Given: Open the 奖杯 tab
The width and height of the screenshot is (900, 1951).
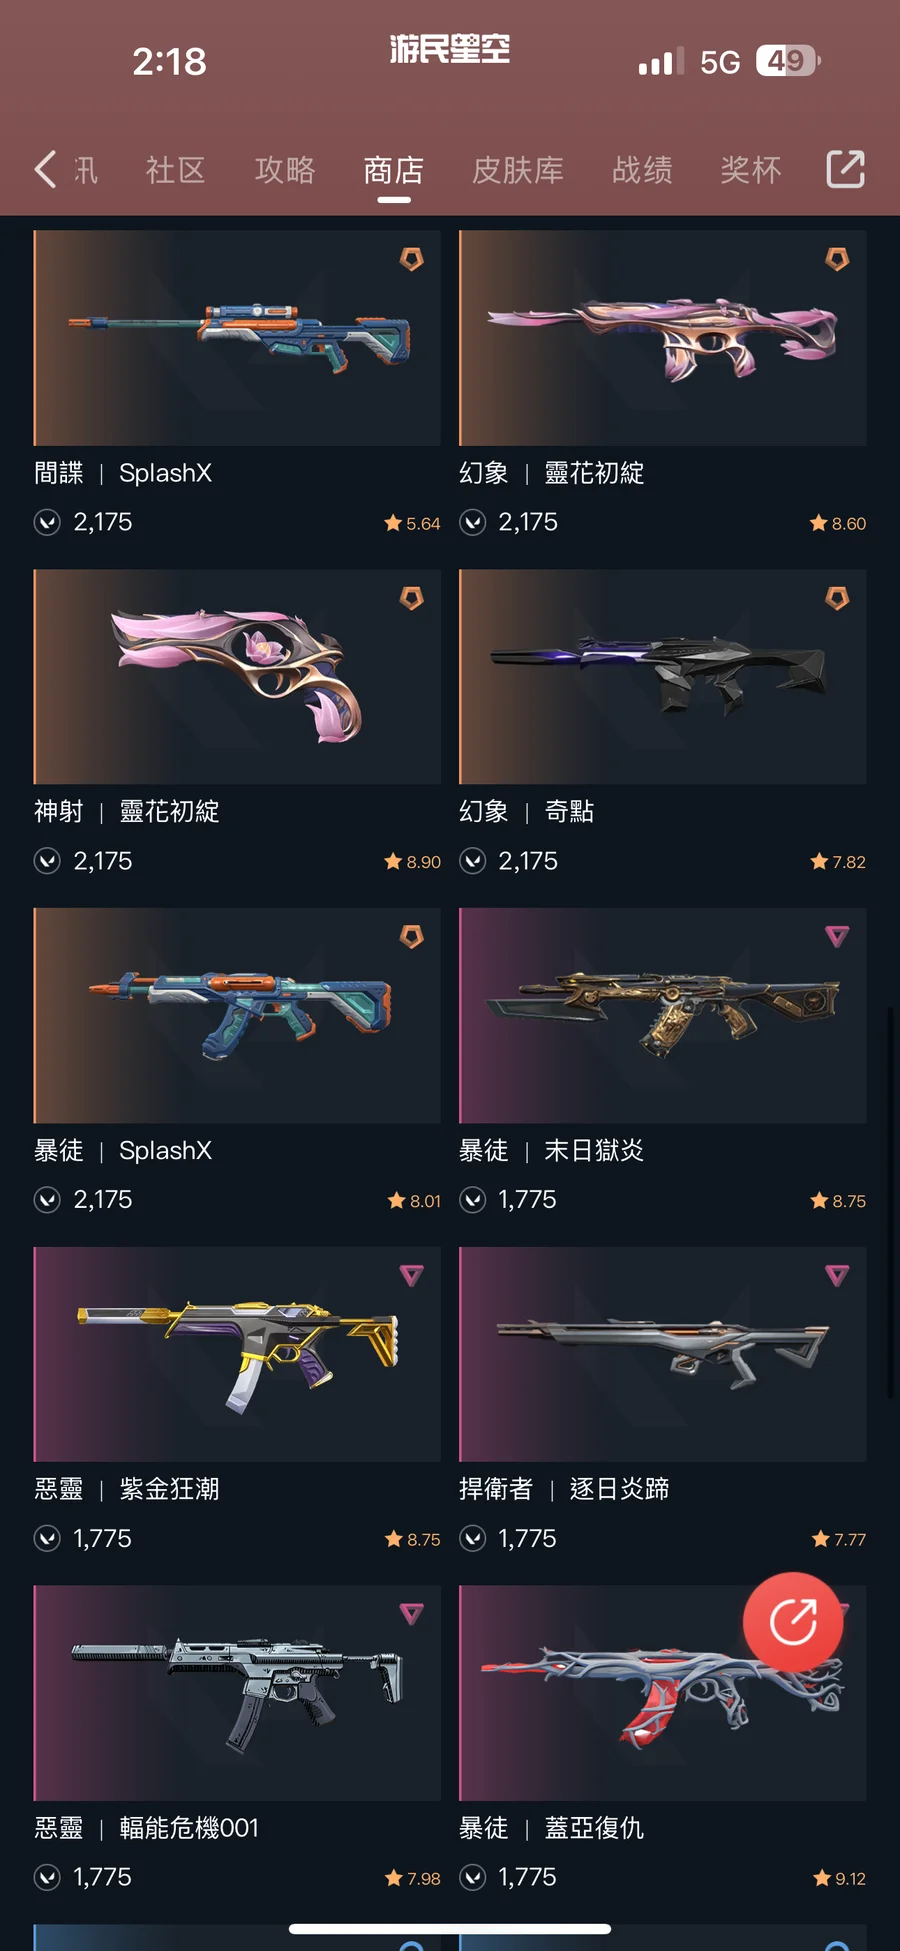Looking at the screenshot, I should coord(751,170).
